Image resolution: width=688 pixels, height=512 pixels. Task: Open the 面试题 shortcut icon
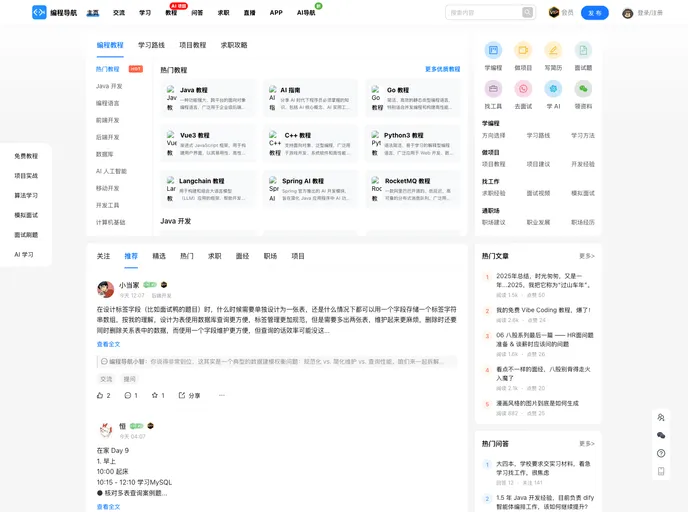click(x=583, y=50)
